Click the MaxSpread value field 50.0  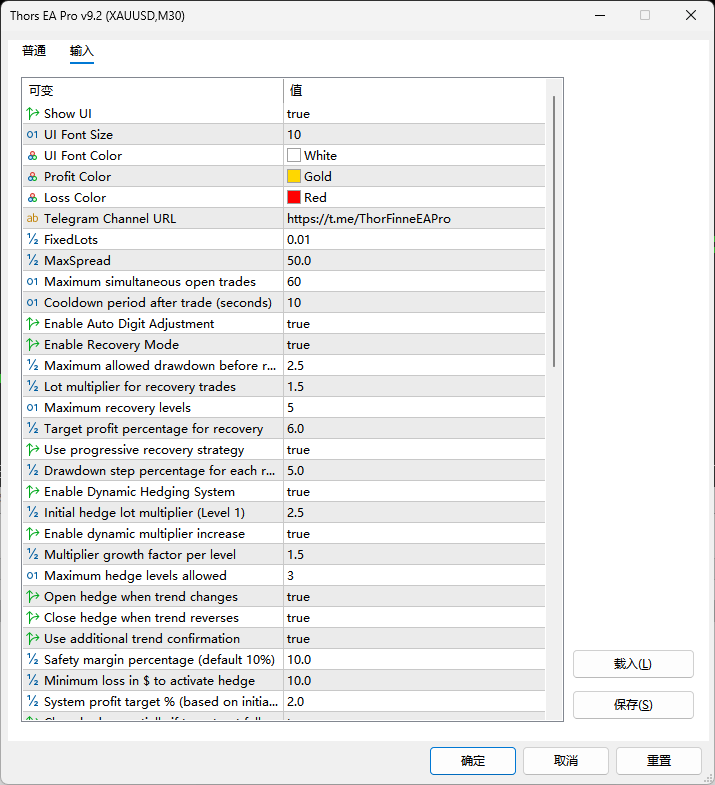tap(414, 261)
